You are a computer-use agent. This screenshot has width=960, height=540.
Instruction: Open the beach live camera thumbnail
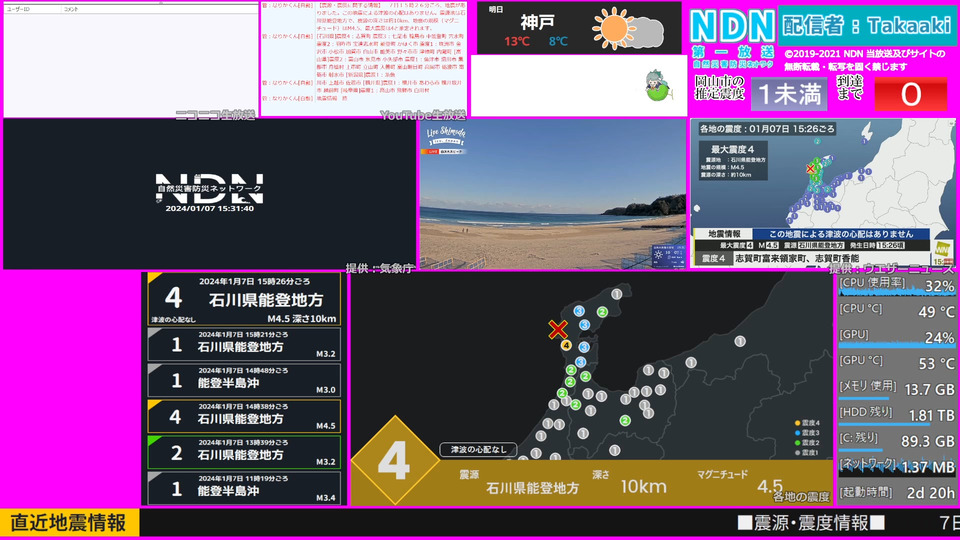pyautogui.click(x=553, y=194)
